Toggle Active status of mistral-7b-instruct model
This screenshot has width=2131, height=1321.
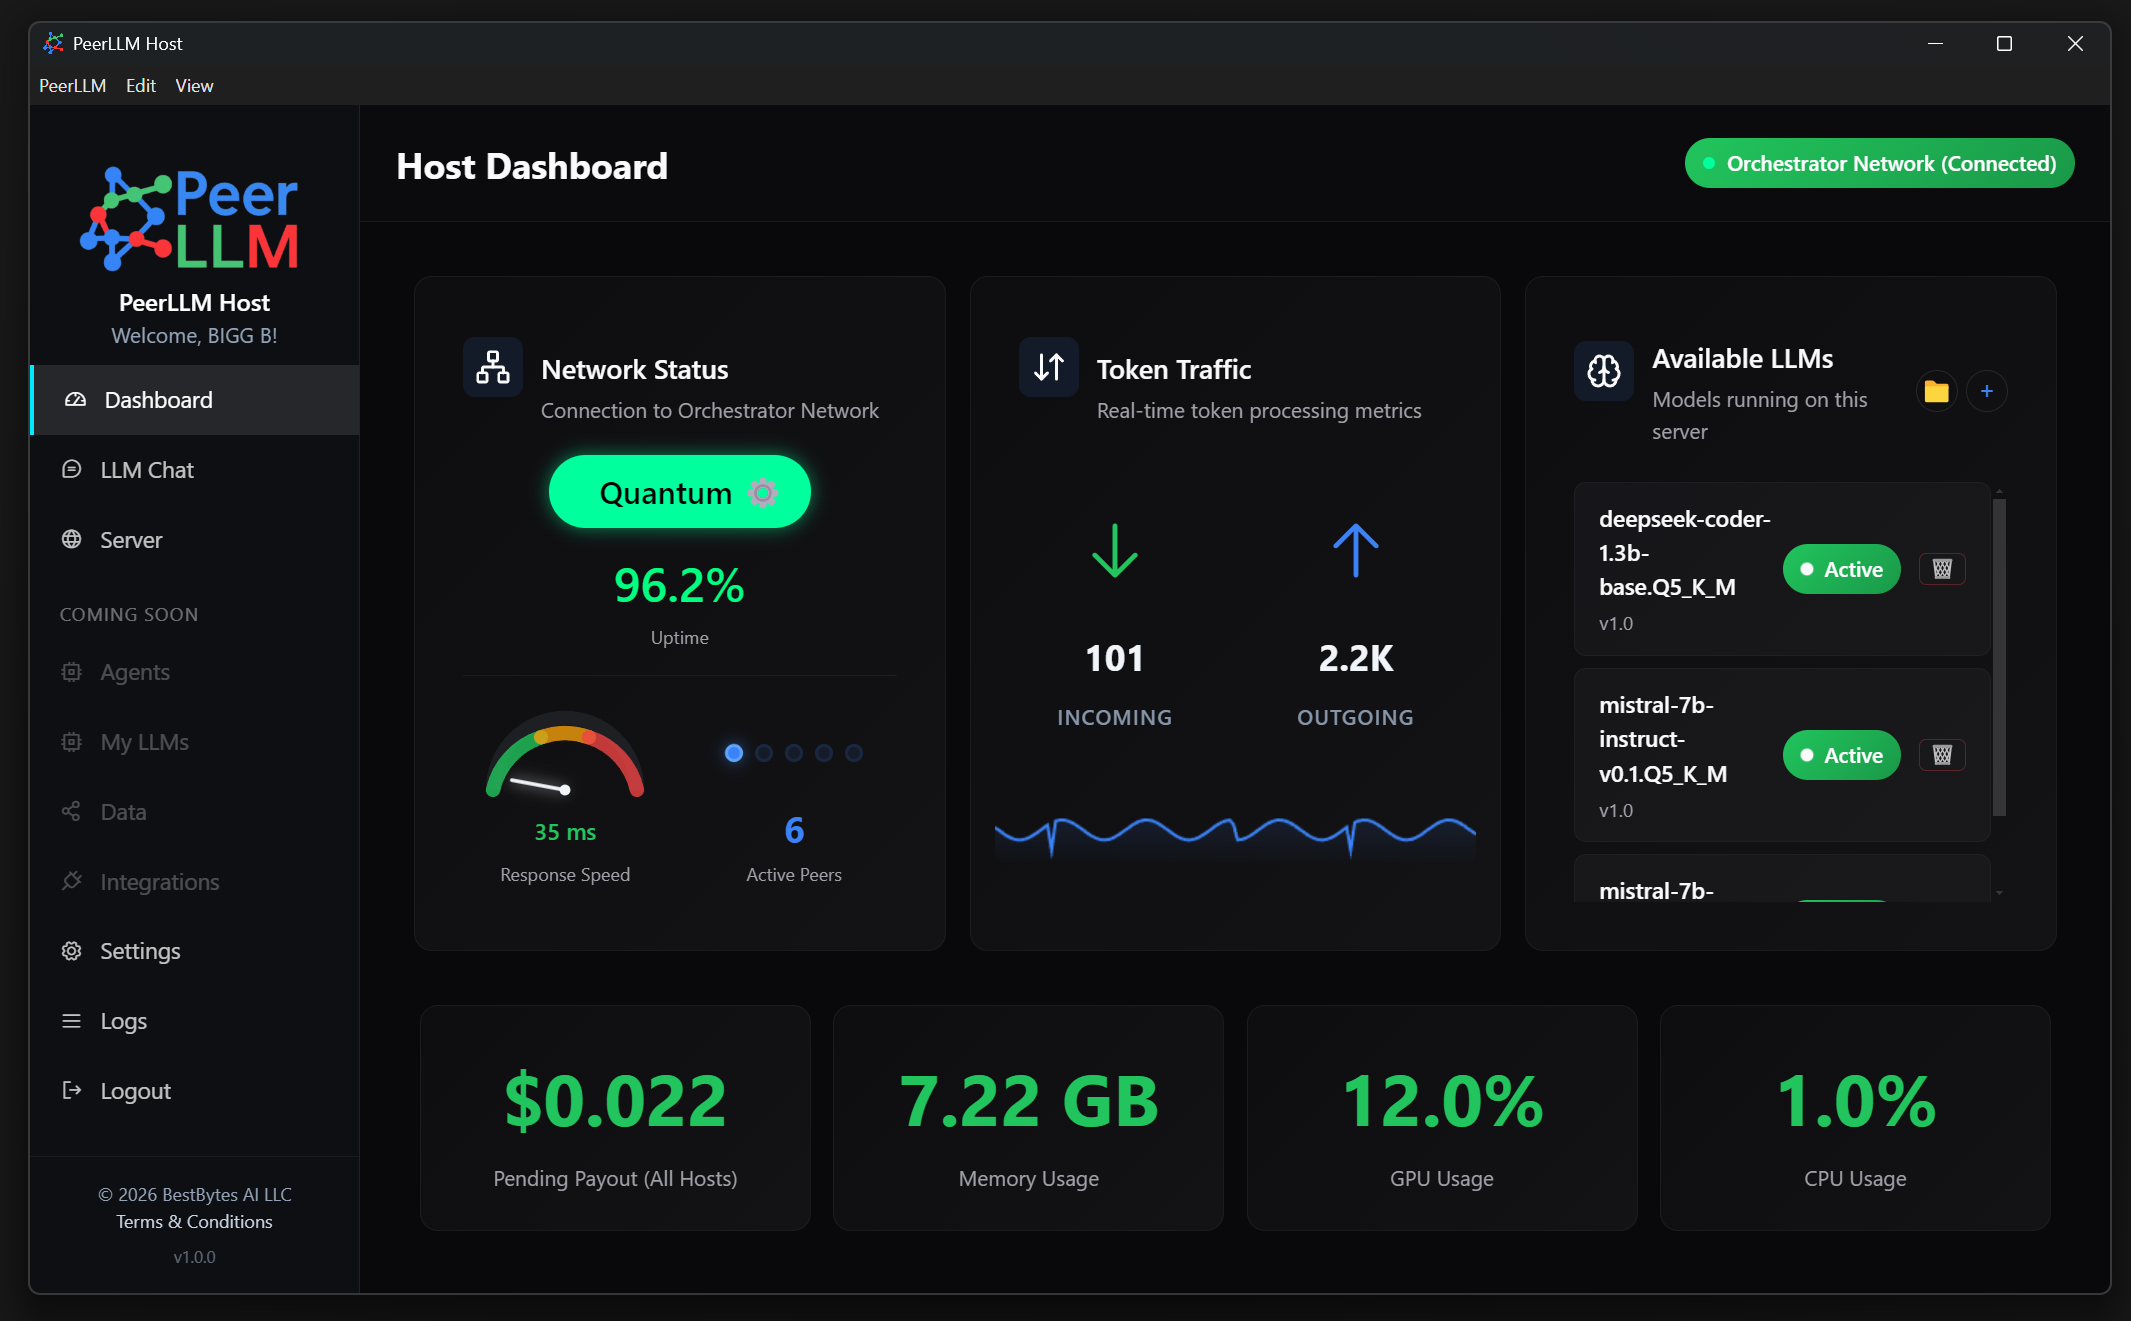click(1841, 755)
